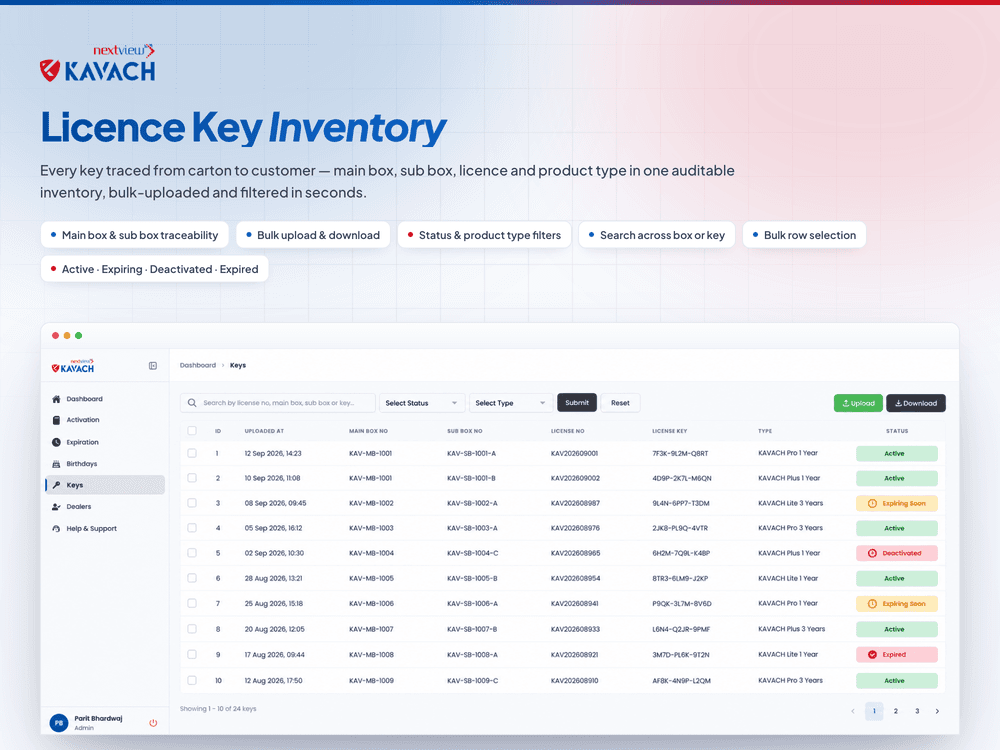1000x750 pixels.
Task: Click the Expiration clock icon
Action: (x=56, y=442)
